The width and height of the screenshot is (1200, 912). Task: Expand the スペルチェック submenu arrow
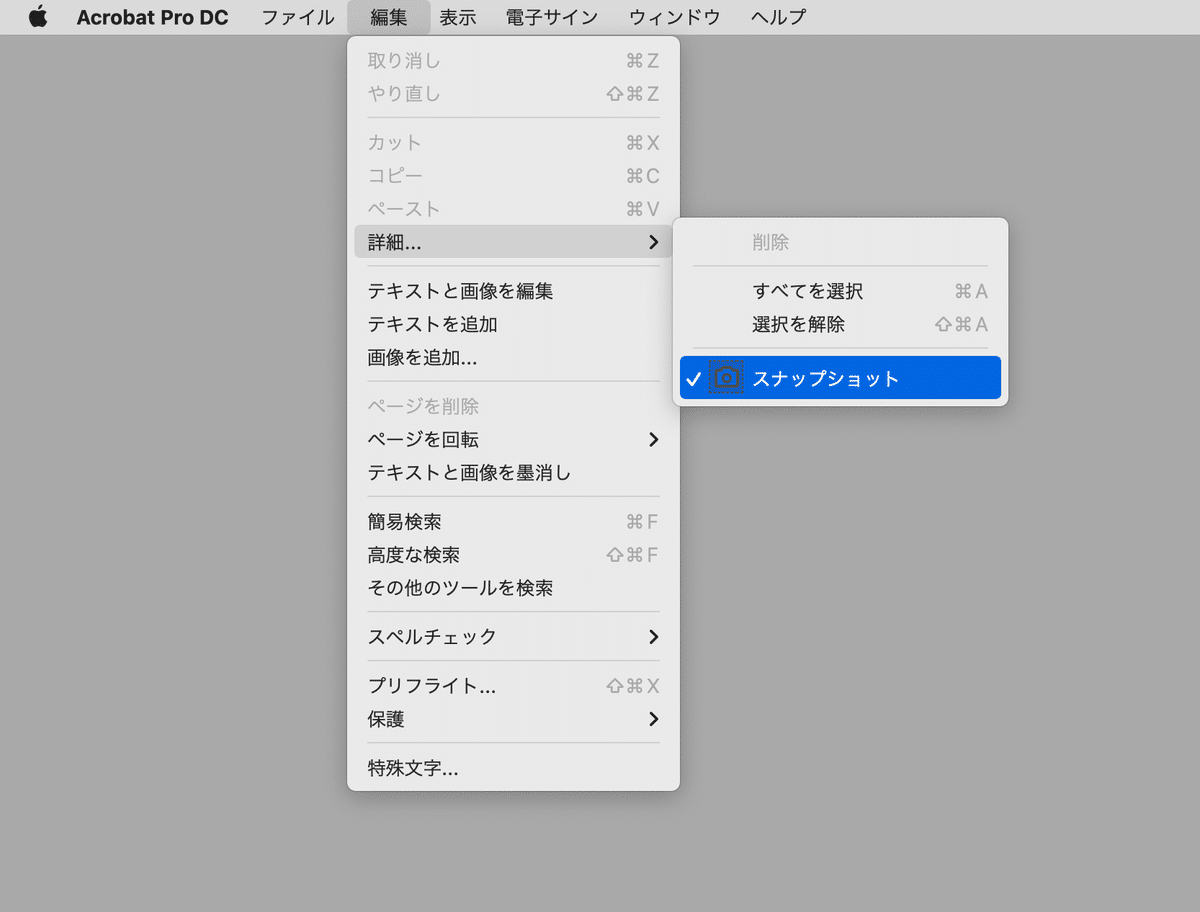653,637
